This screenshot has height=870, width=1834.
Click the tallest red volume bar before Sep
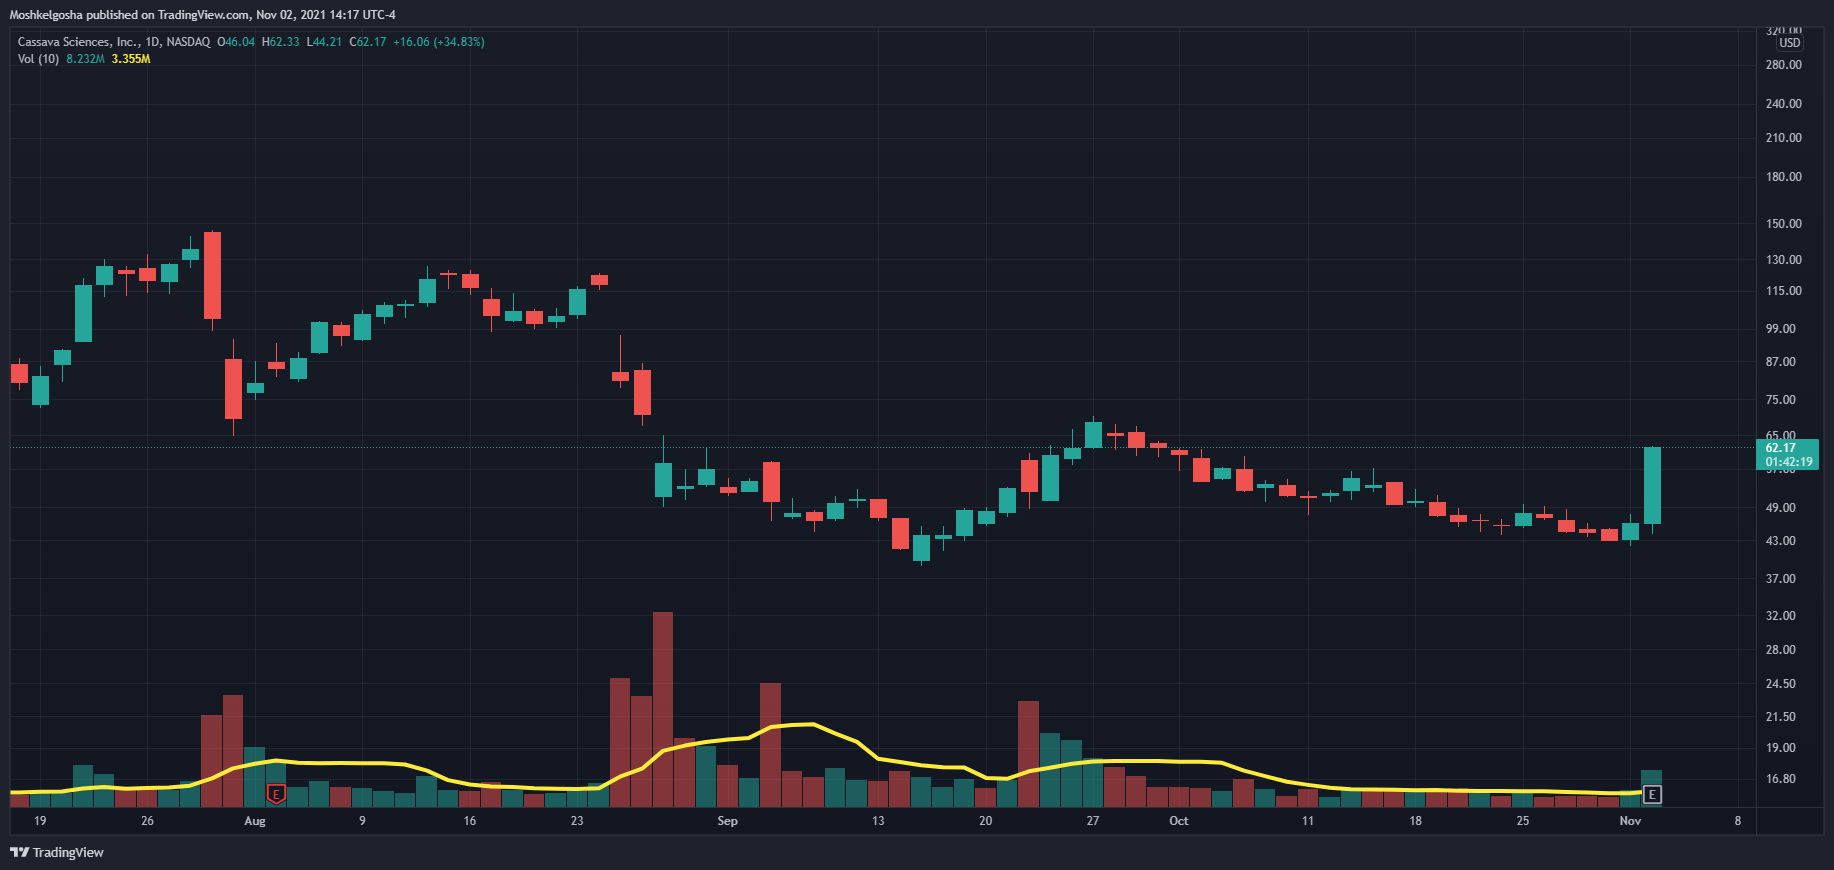point(663,709)
